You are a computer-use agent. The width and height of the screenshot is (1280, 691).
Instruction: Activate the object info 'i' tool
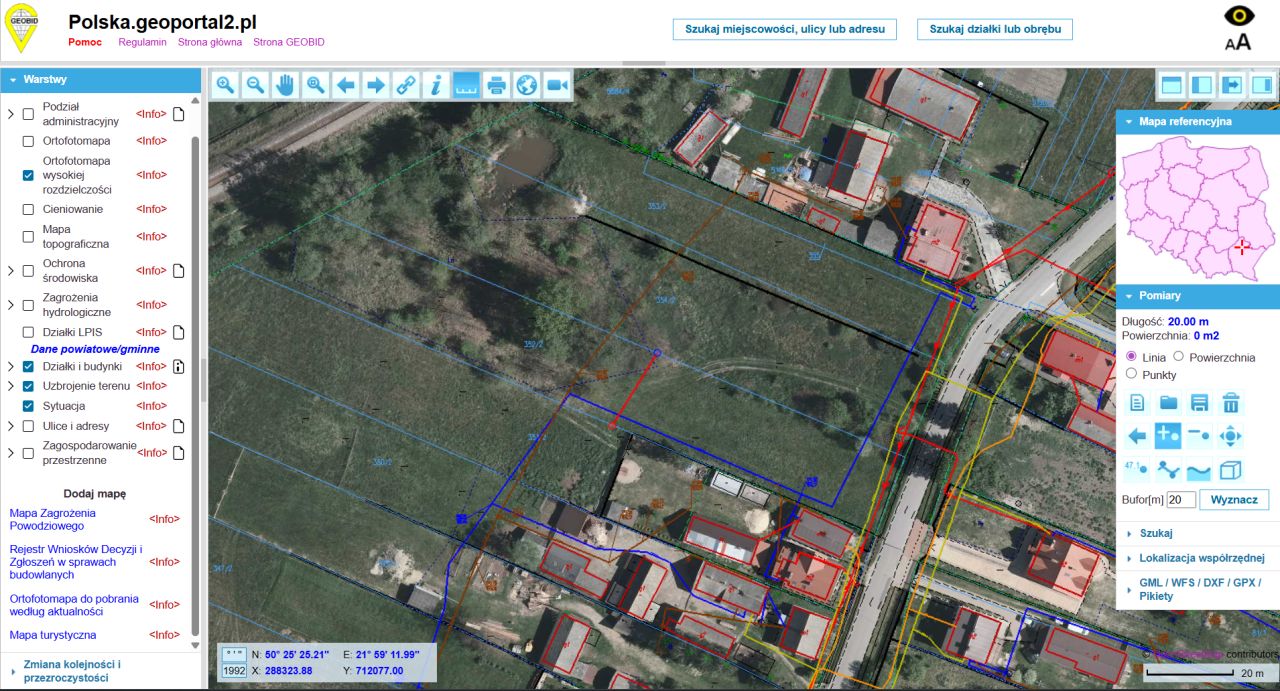(436, 85)
